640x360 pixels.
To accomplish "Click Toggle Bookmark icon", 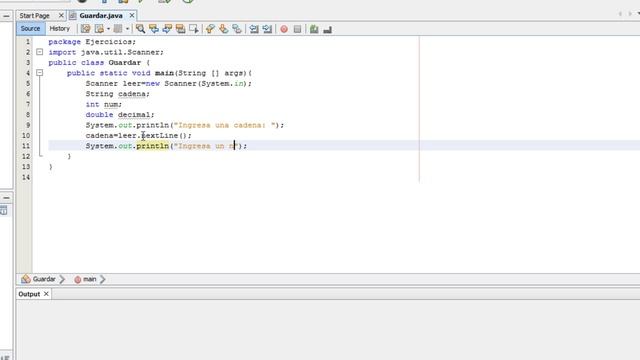I will click(x=237, y=29).
